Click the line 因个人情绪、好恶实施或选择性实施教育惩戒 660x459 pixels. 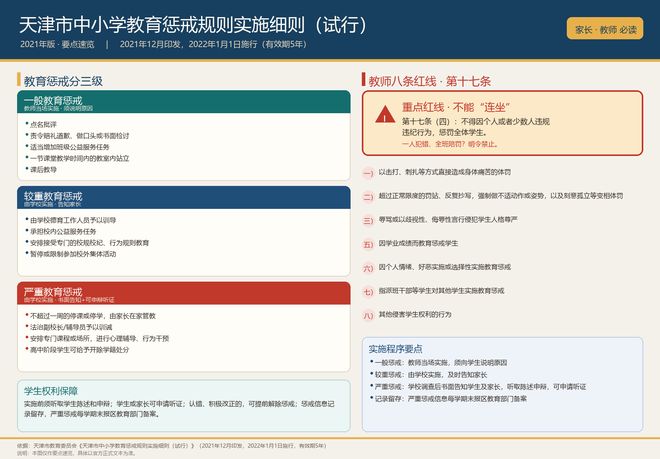[x=444, y=267]
